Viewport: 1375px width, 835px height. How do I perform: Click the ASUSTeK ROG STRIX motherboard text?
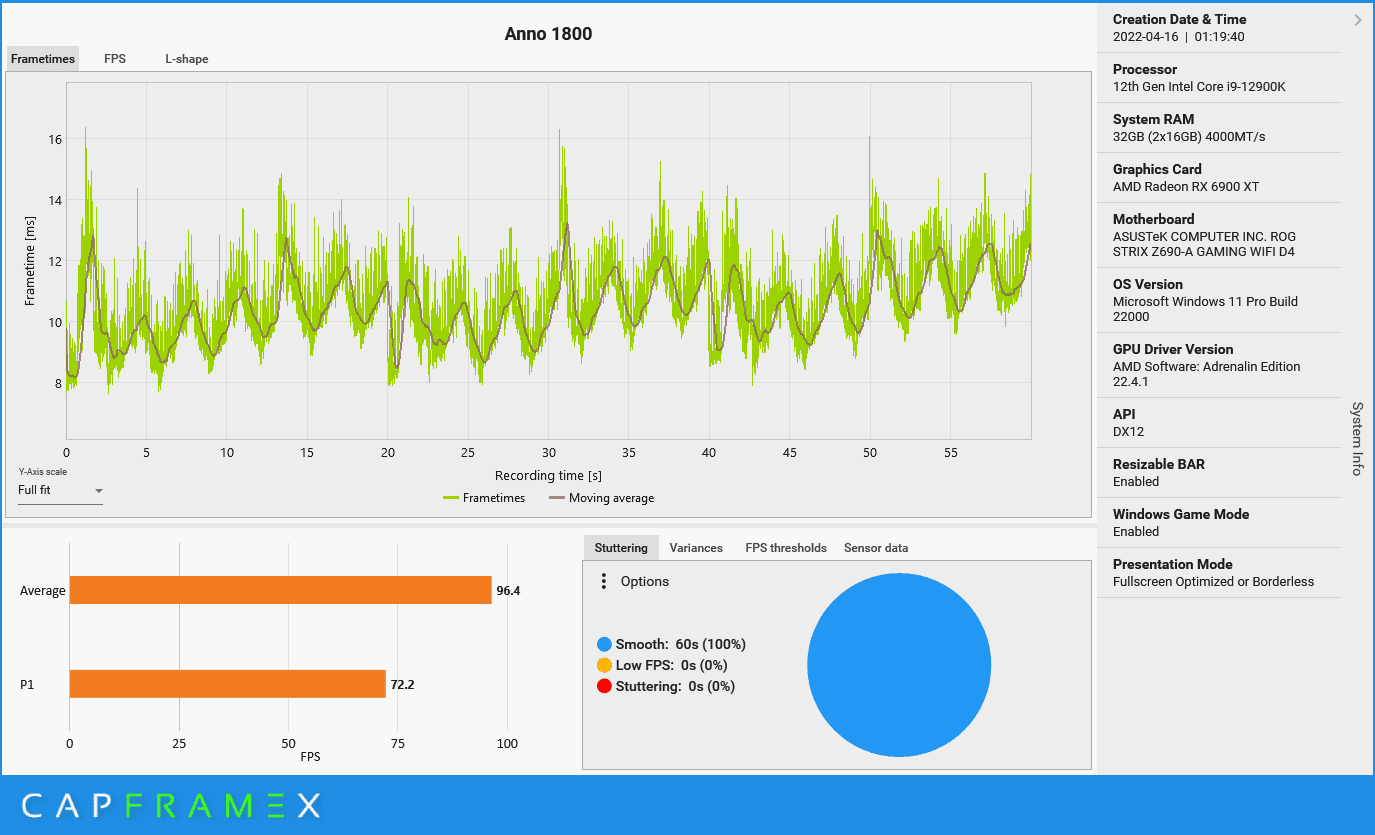click(x=1204, y=244)
